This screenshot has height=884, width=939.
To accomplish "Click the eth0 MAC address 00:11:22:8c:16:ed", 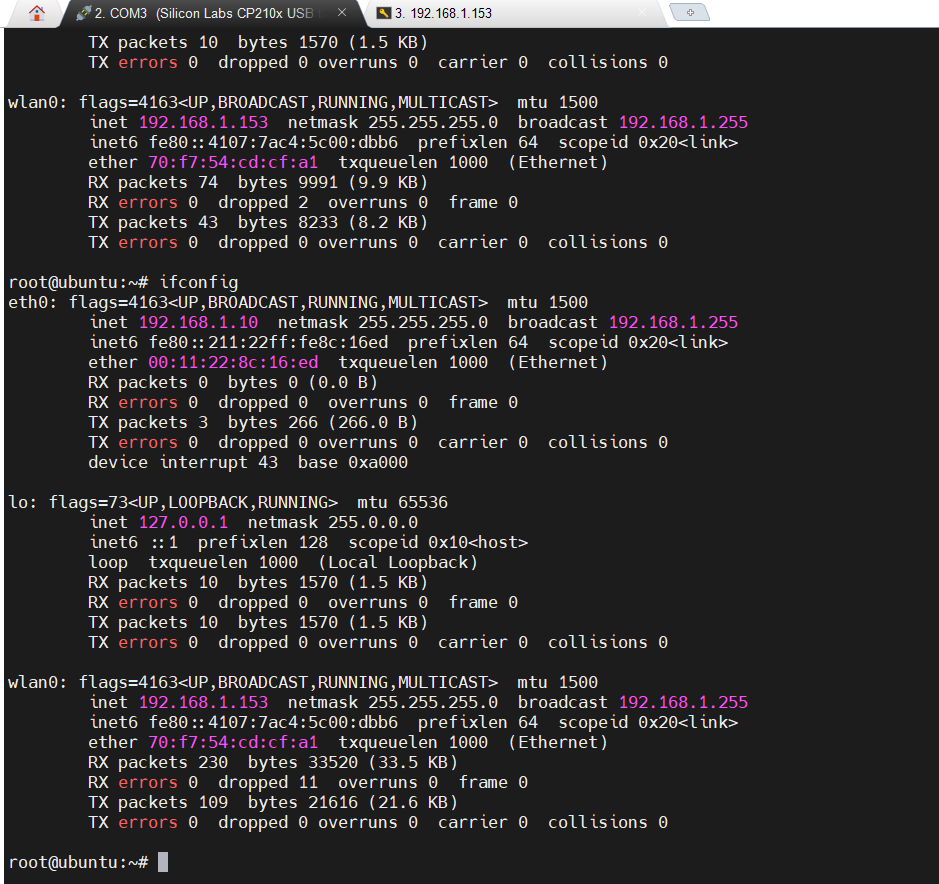I will coord(233,362).
